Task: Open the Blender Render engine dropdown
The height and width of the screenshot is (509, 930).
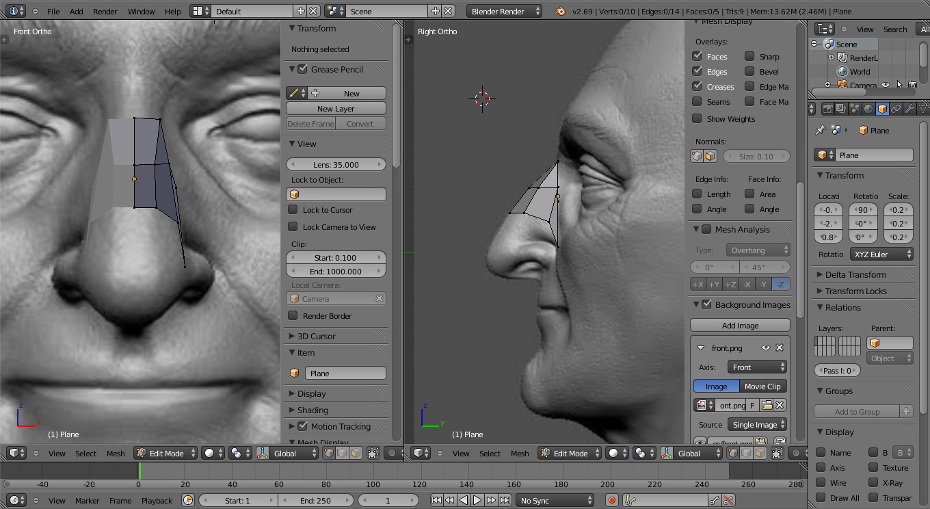Action: click(x=505, y=11)
